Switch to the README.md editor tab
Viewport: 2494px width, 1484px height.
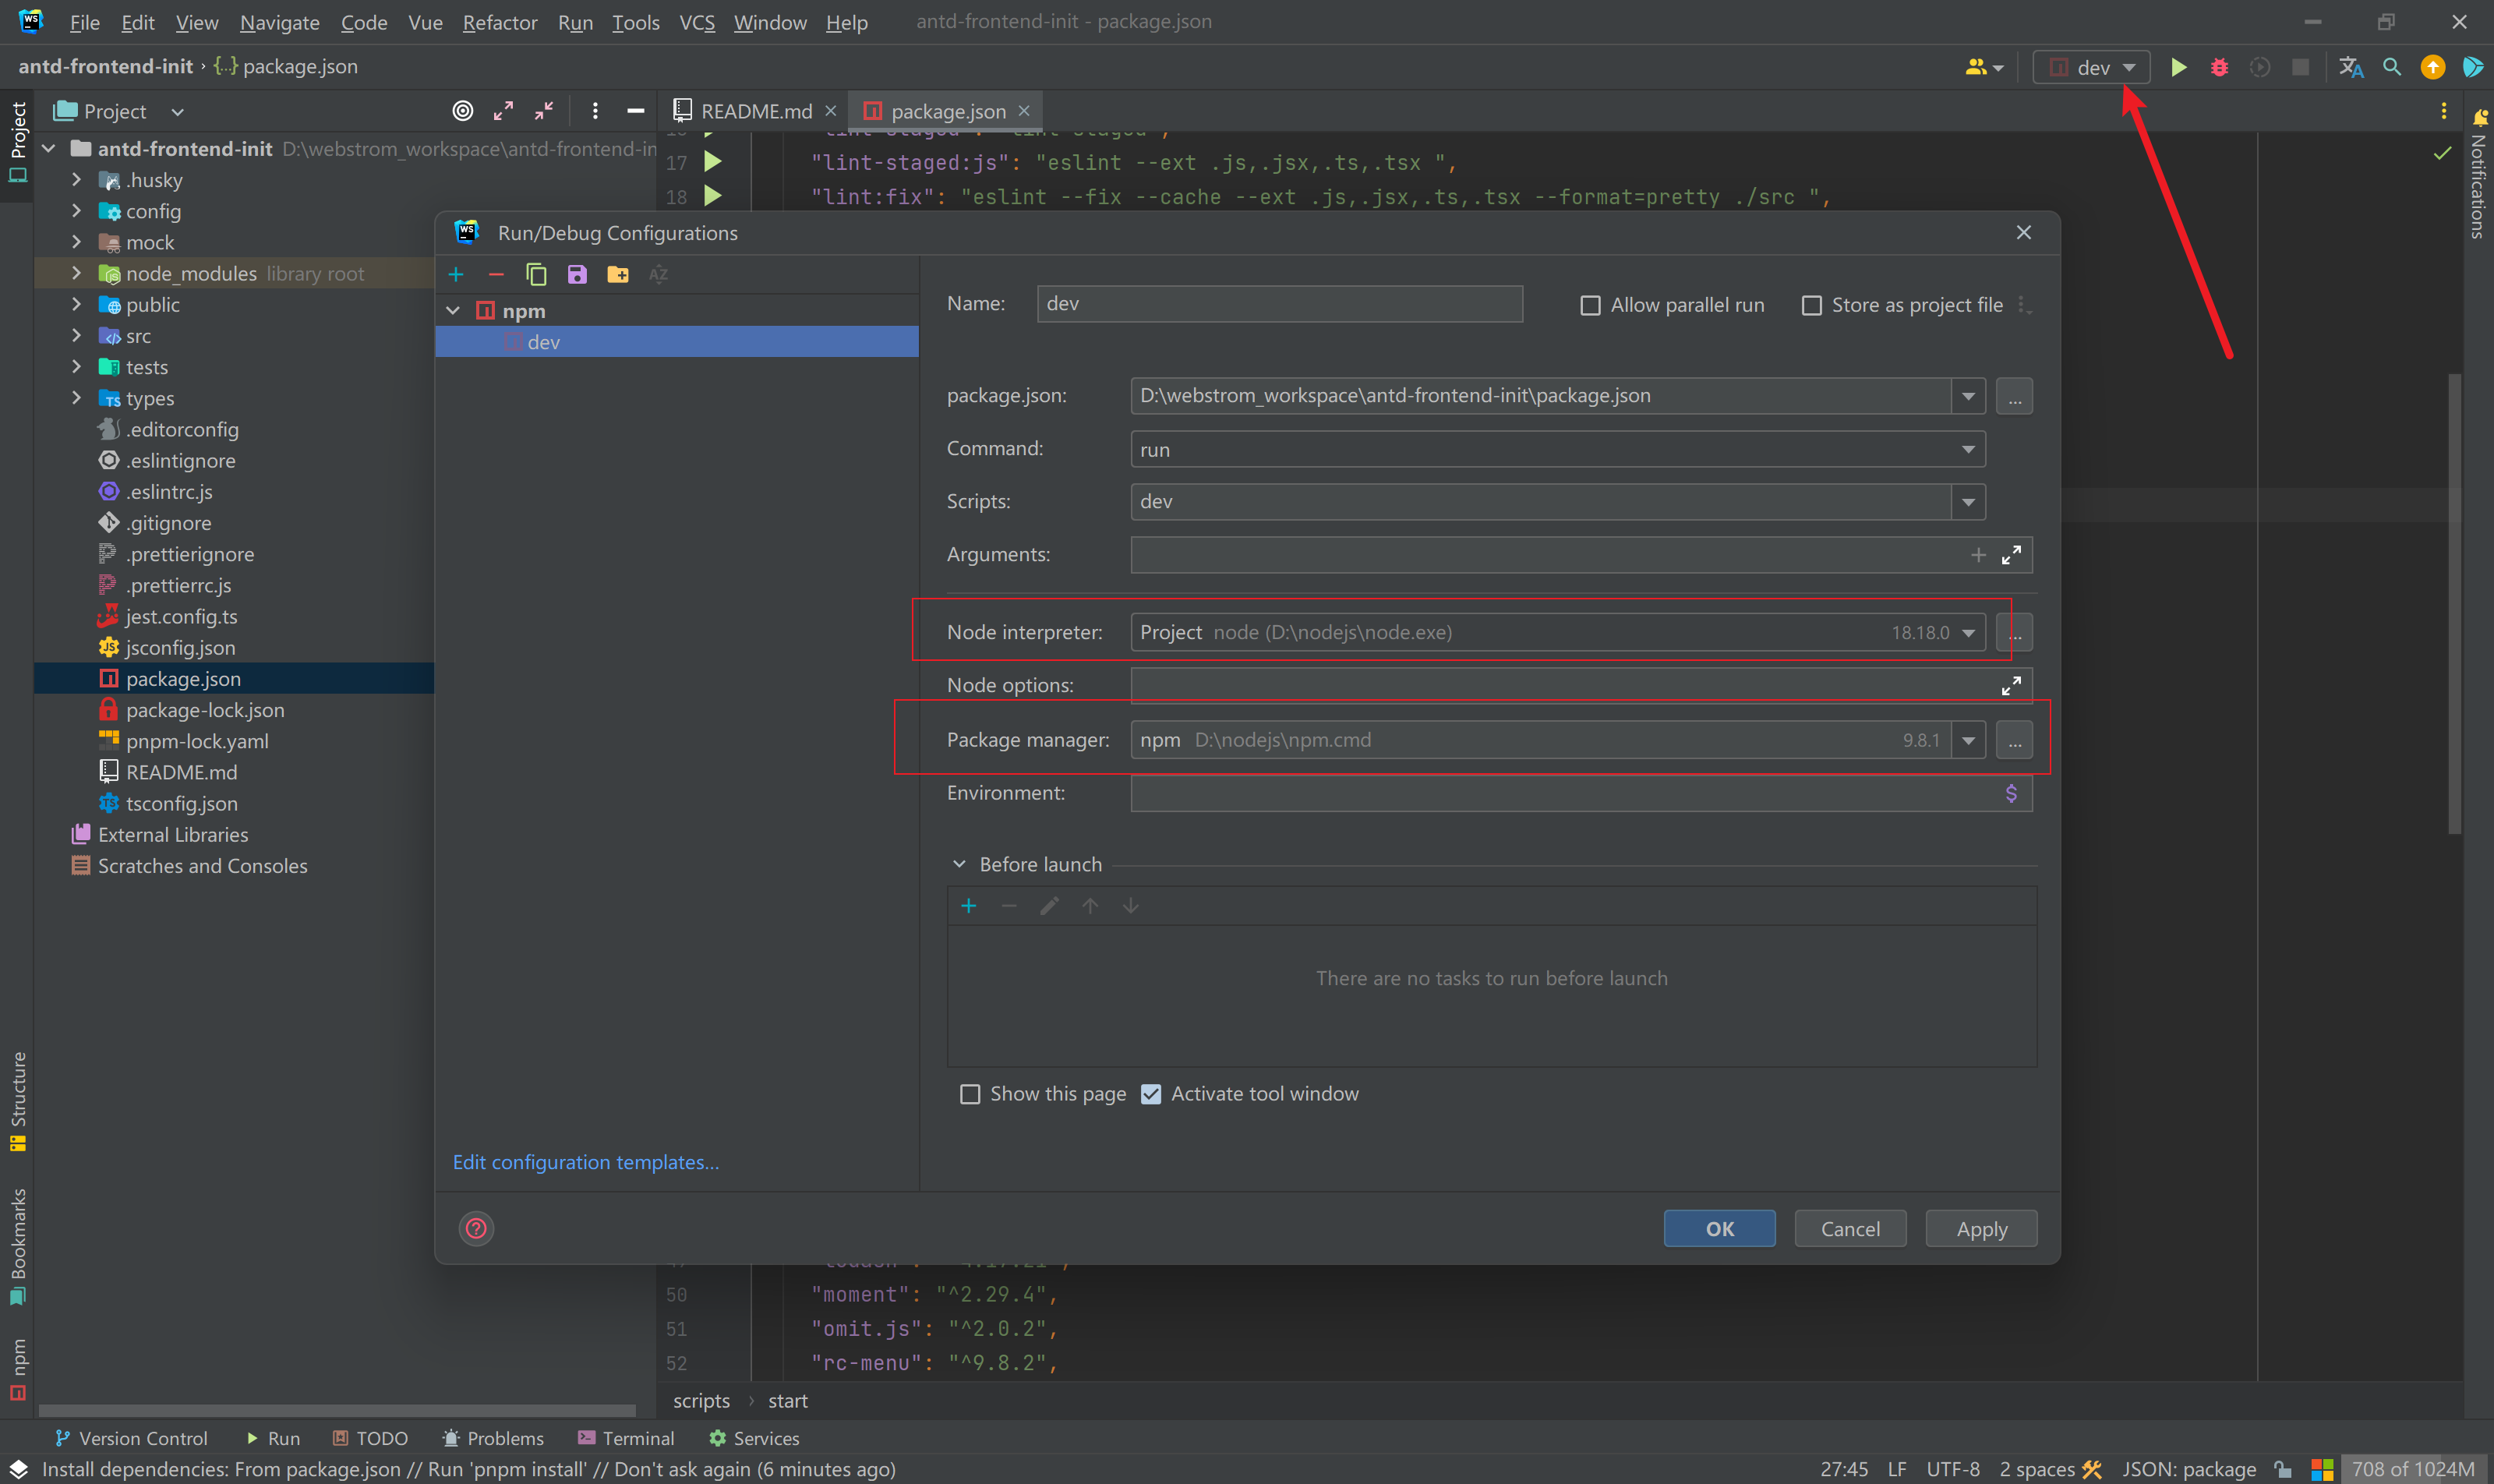[x=755, y=111]
